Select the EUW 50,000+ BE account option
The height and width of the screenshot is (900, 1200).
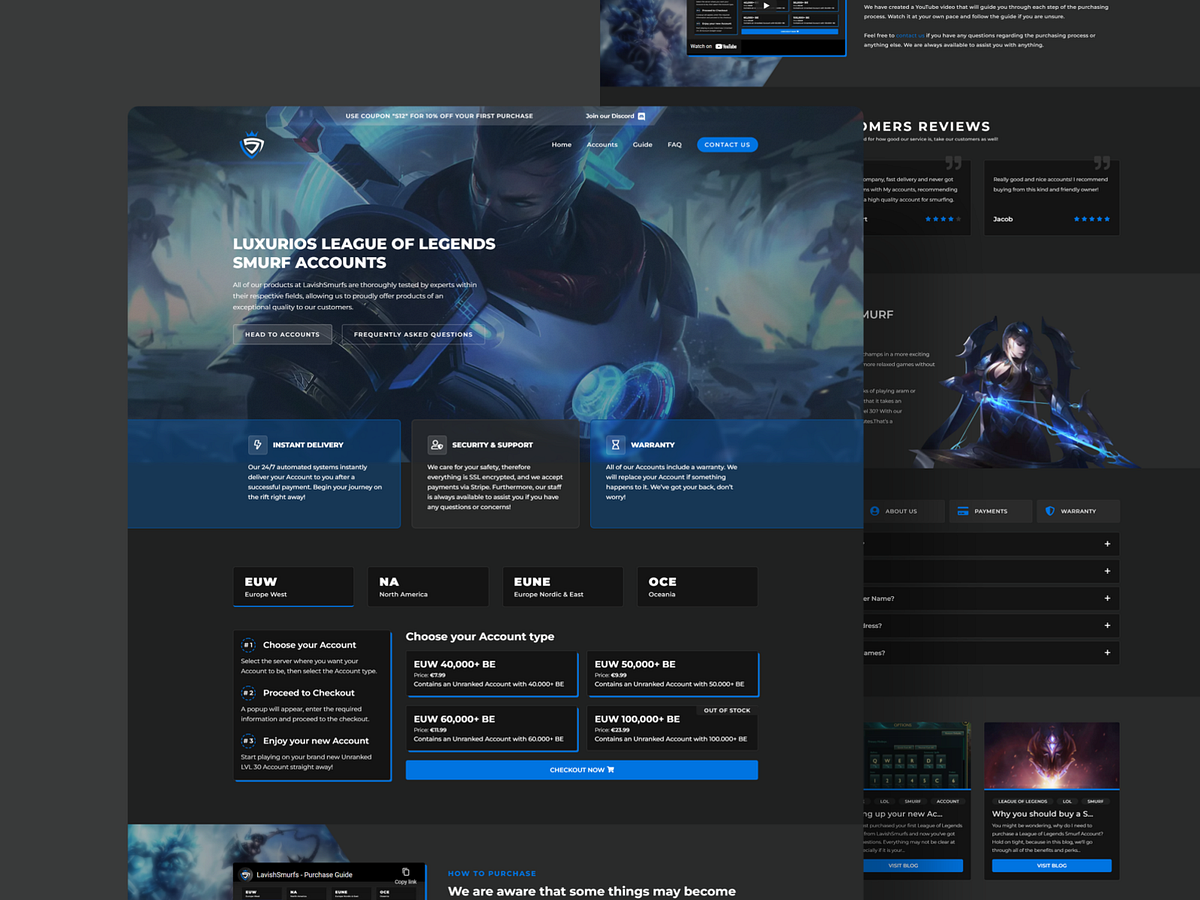pos(671,674)
